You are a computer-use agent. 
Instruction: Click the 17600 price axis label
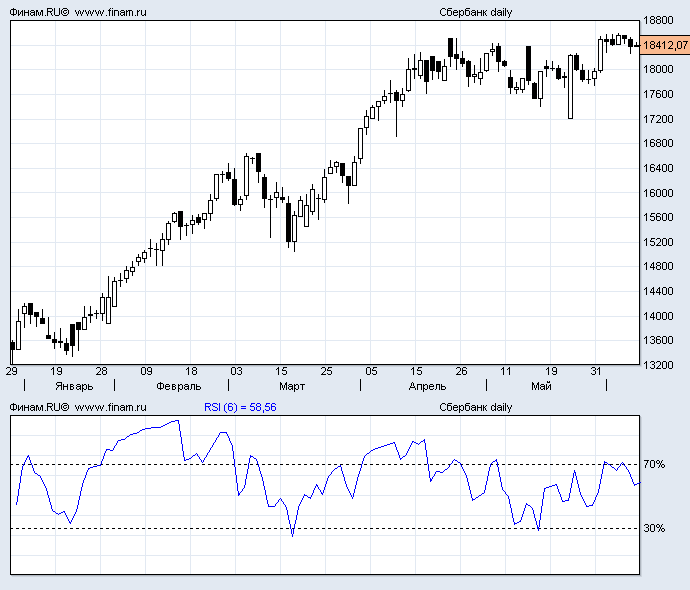[658, 94]
